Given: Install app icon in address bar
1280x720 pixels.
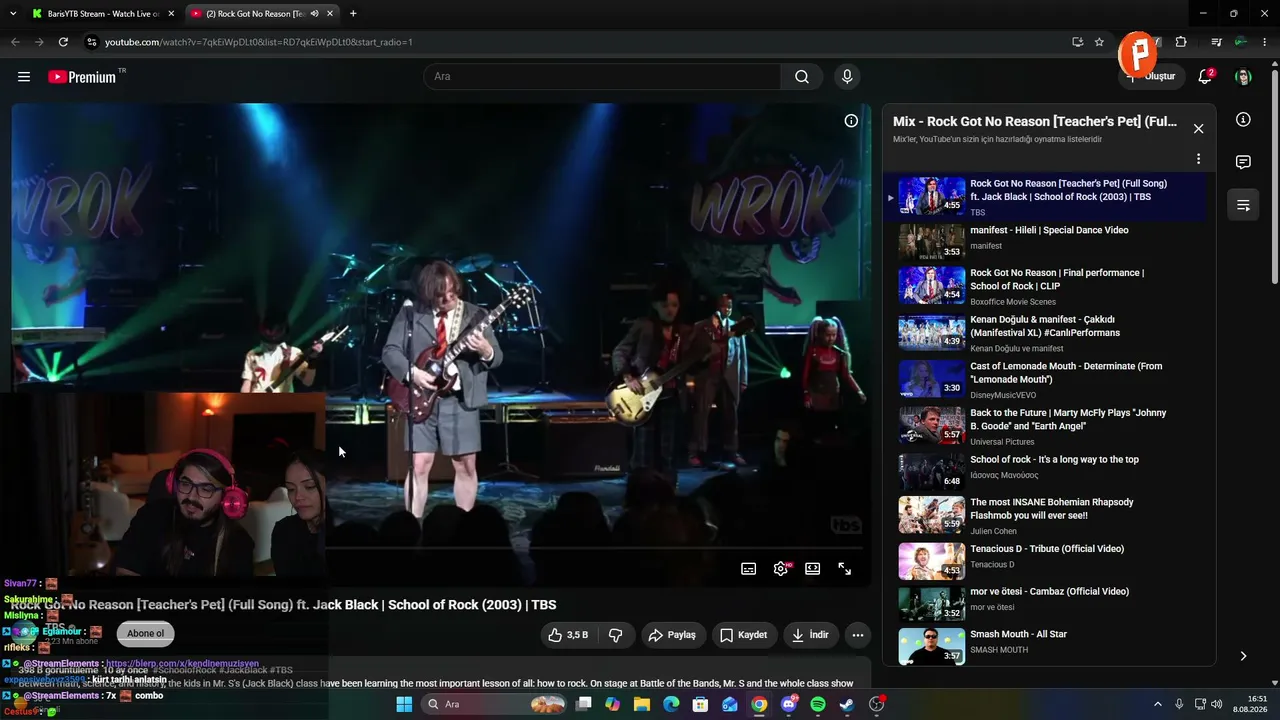Looking at the screenshot, I should coord(1077,42).
